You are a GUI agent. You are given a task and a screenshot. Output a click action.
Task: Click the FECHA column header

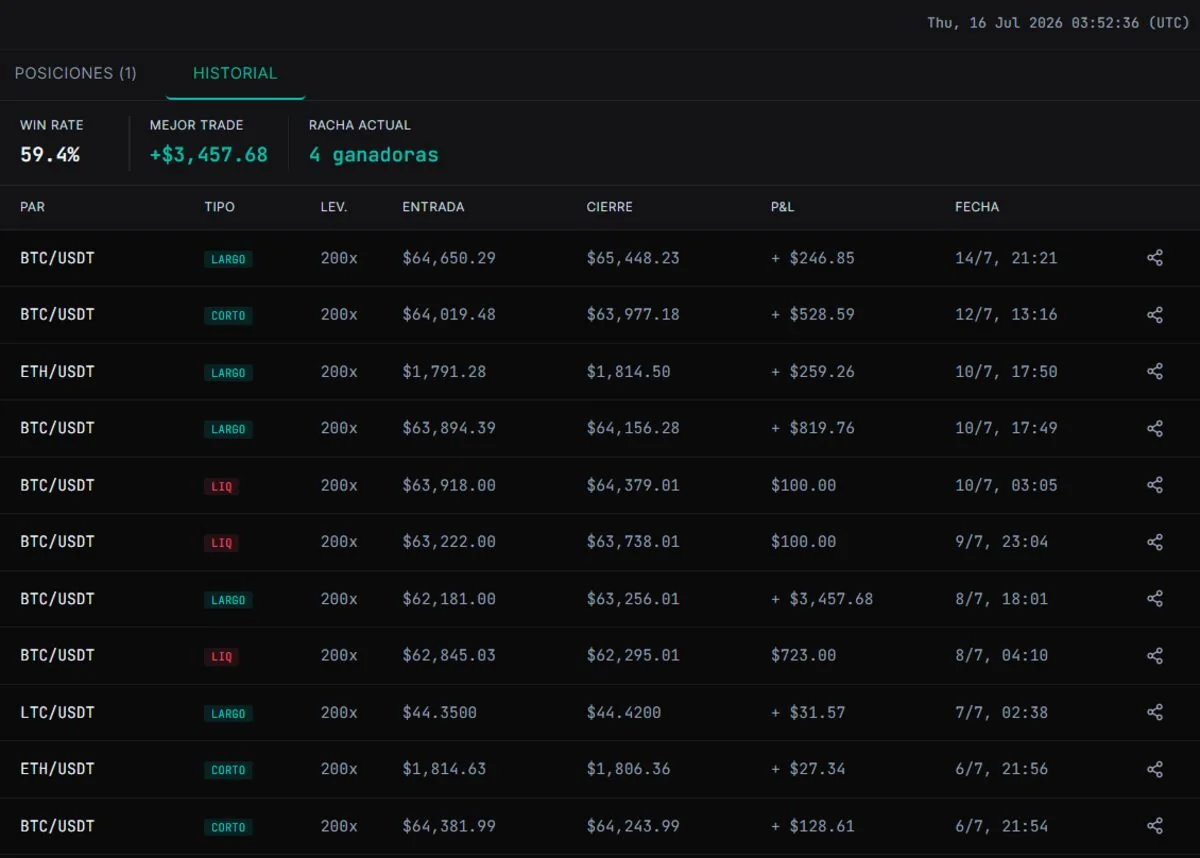(x=977, y=207)
